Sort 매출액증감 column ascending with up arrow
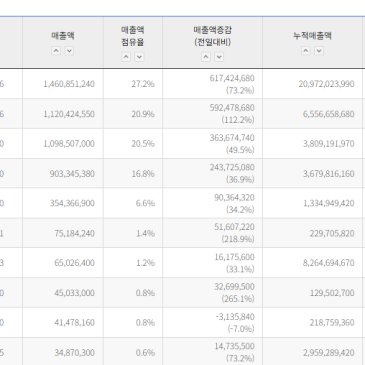Image resolution: width=365 pixels, height=365 pixels. [x=206, y=57]
